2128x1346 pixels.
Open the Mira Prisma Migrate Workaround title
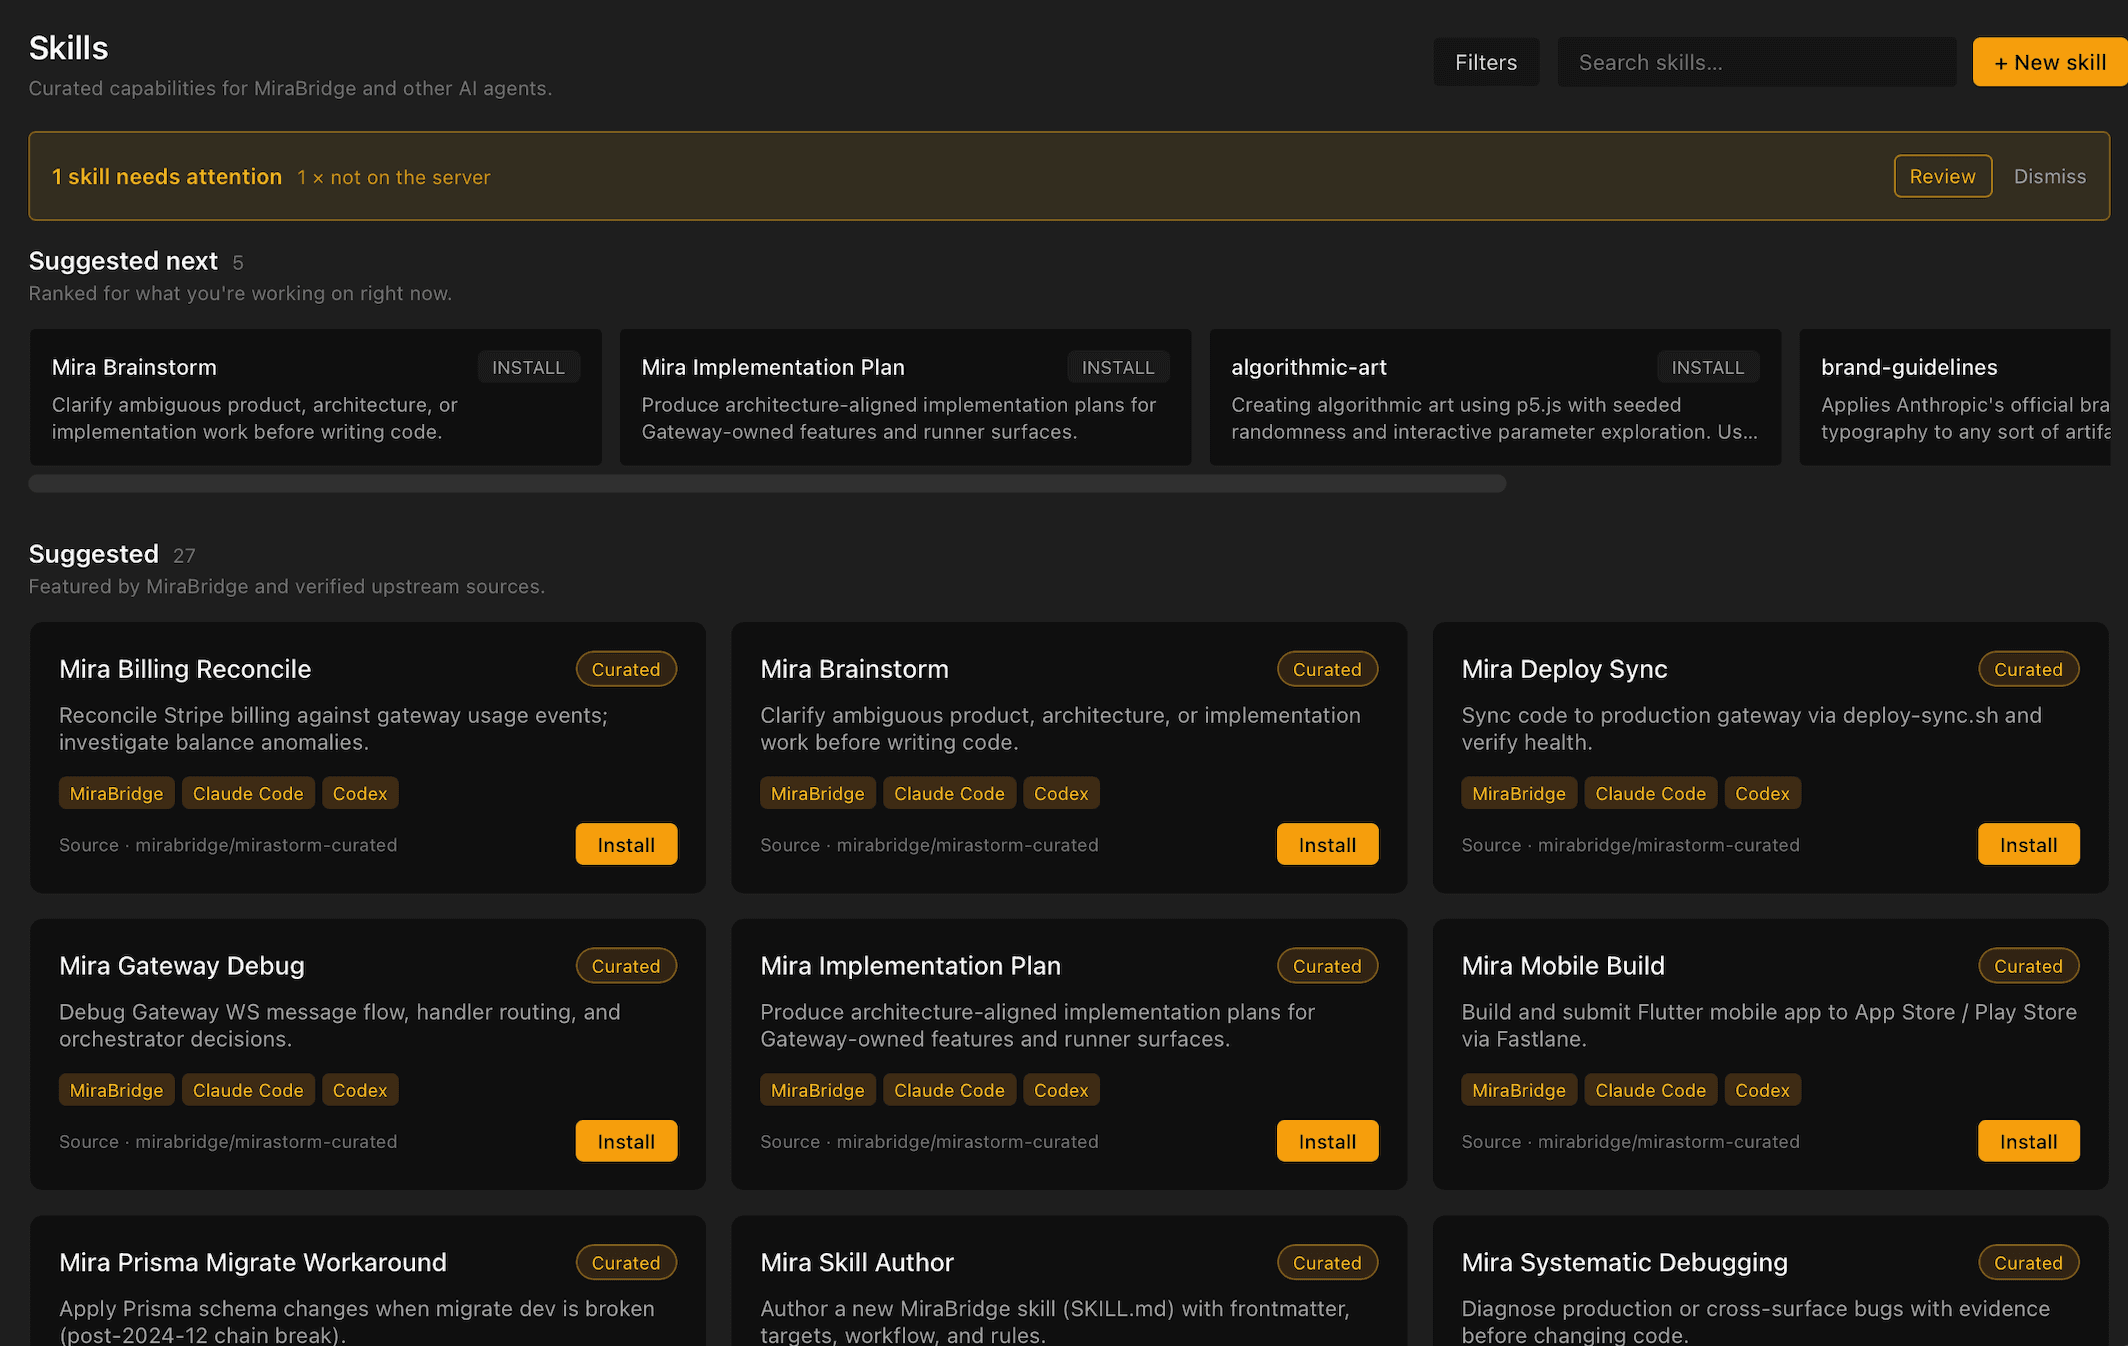(x=253, y=1263)
